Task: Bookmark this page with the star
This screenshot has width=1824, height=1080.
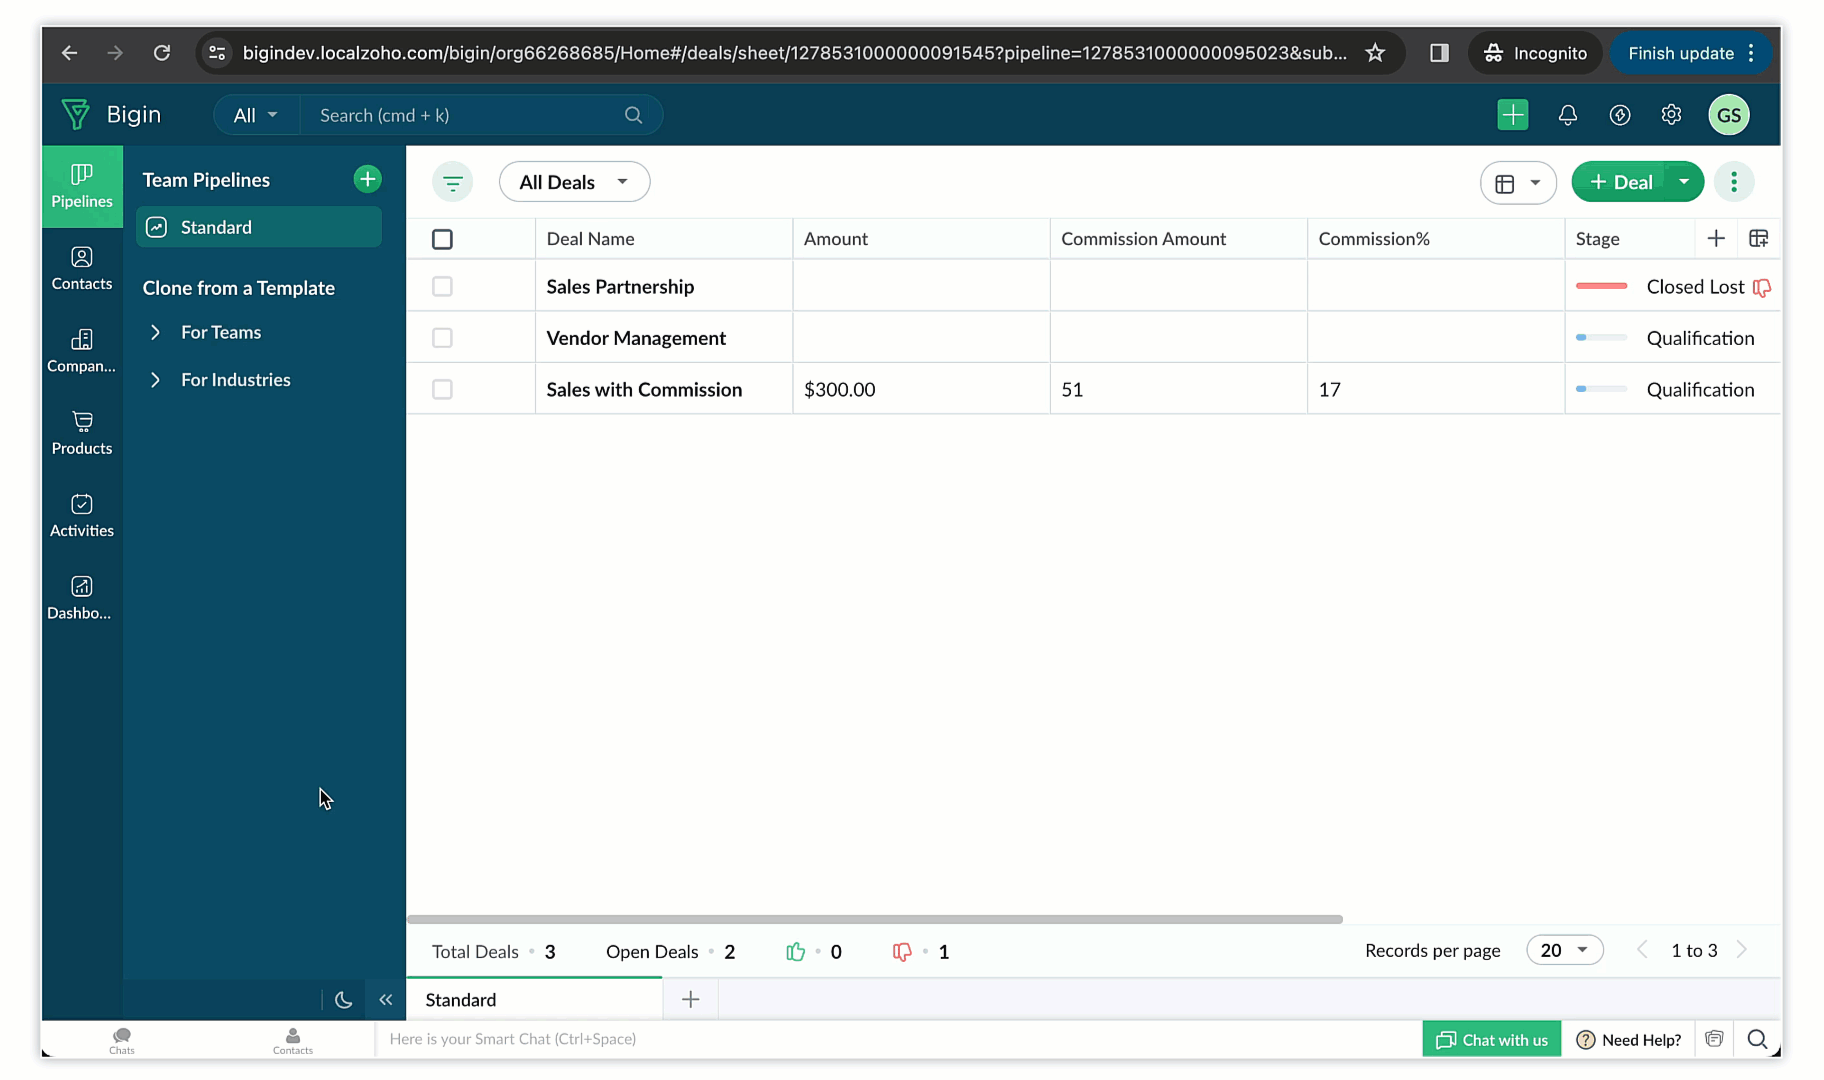Action: 1375,53
